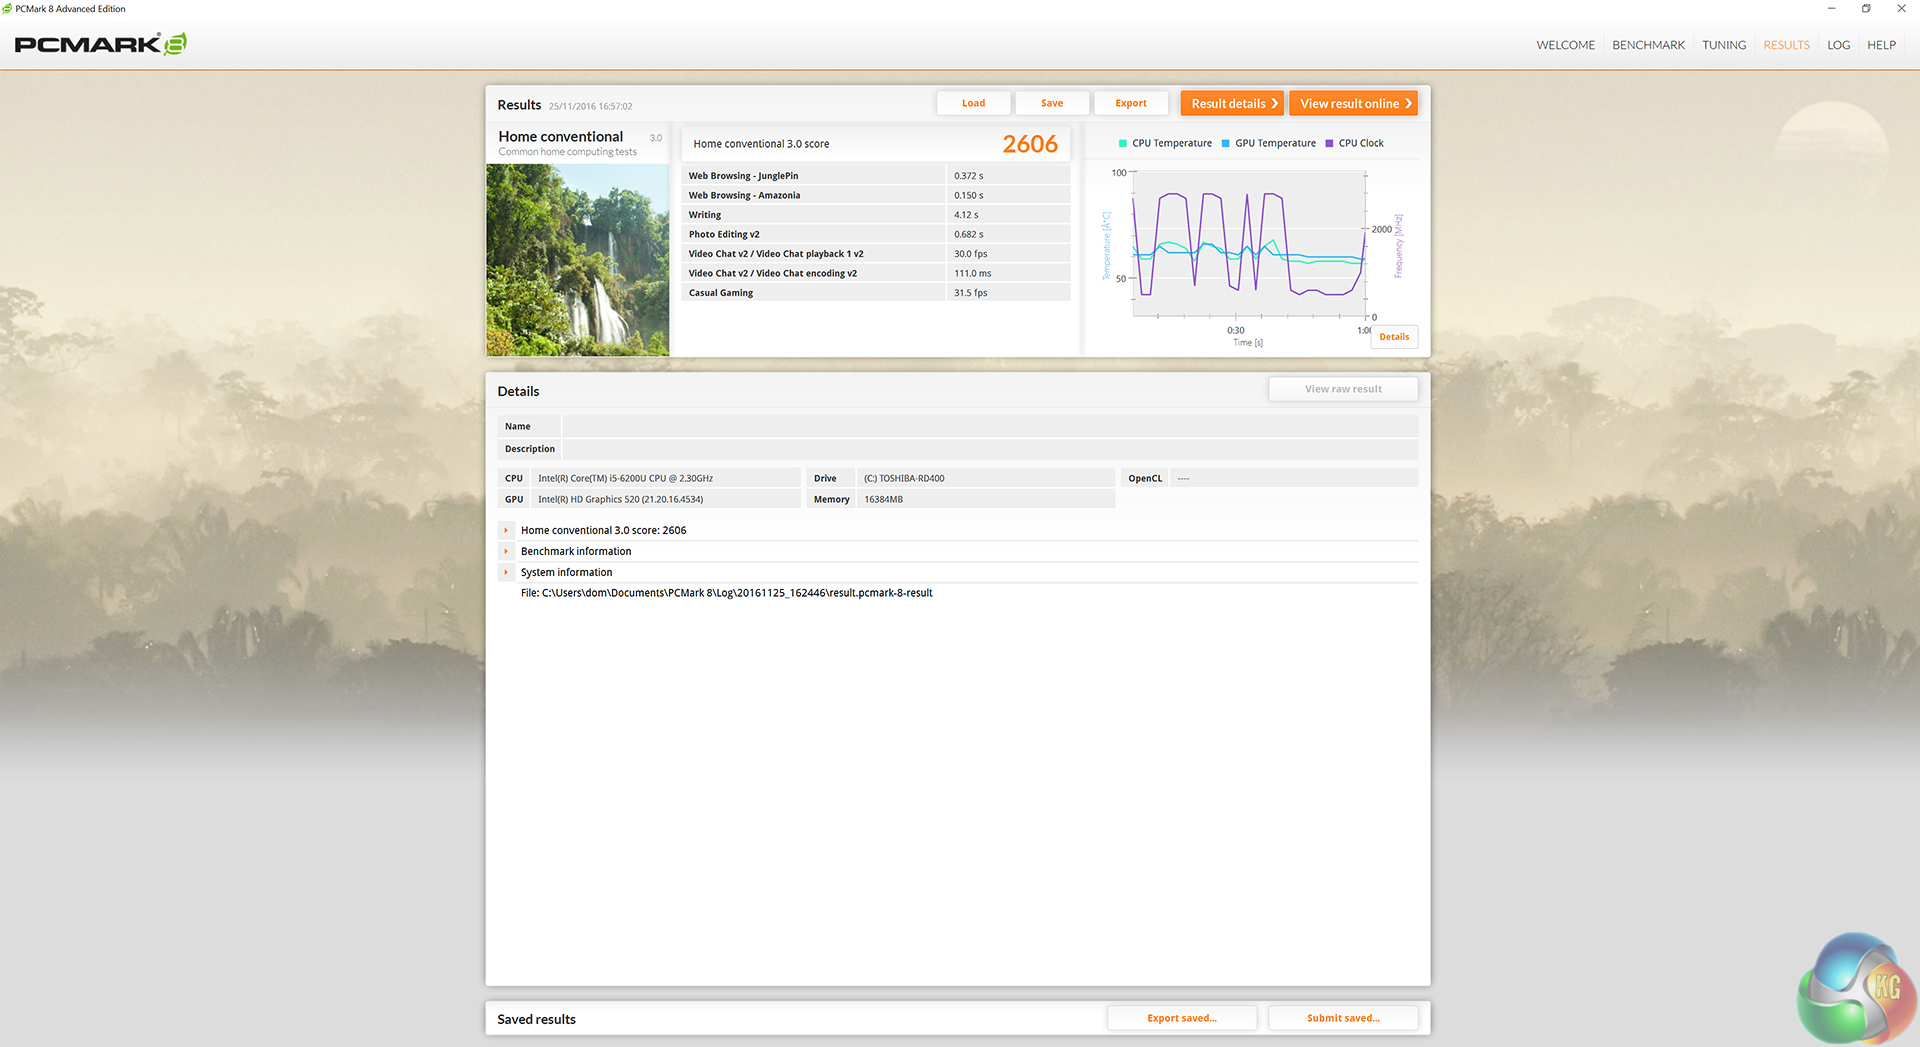Close the PCMark 8 window
The height and width of the screenshot is (1047, 1920).
coord(1901,9)
